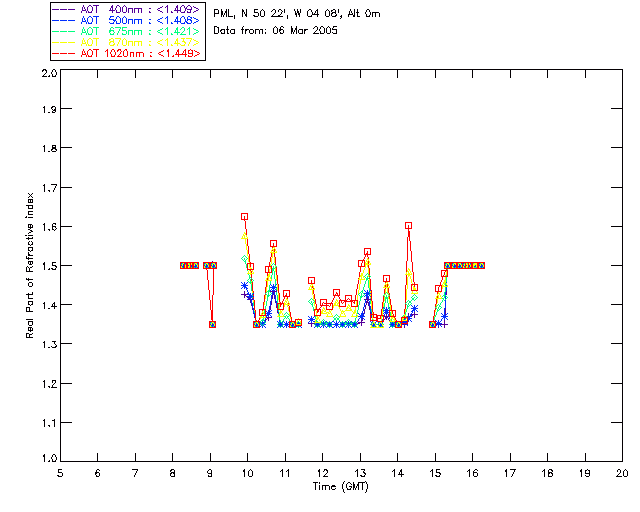The height and width of the screenshot is (512, 640).
Task: Click the green dashed line sample in legend
Action: [x=64, y=31]
